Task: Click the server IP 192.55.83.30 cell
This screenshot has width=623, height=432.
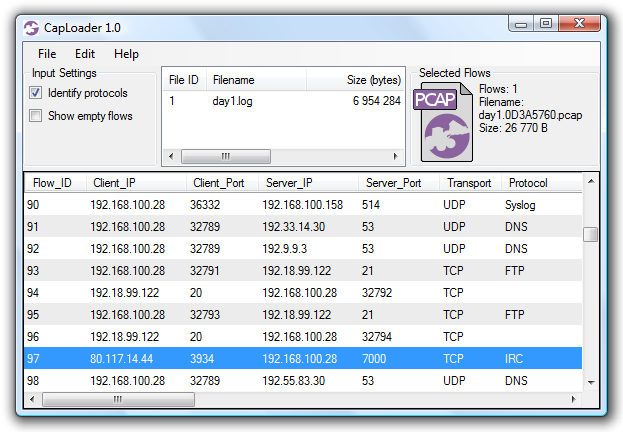Action: (294, 381)
